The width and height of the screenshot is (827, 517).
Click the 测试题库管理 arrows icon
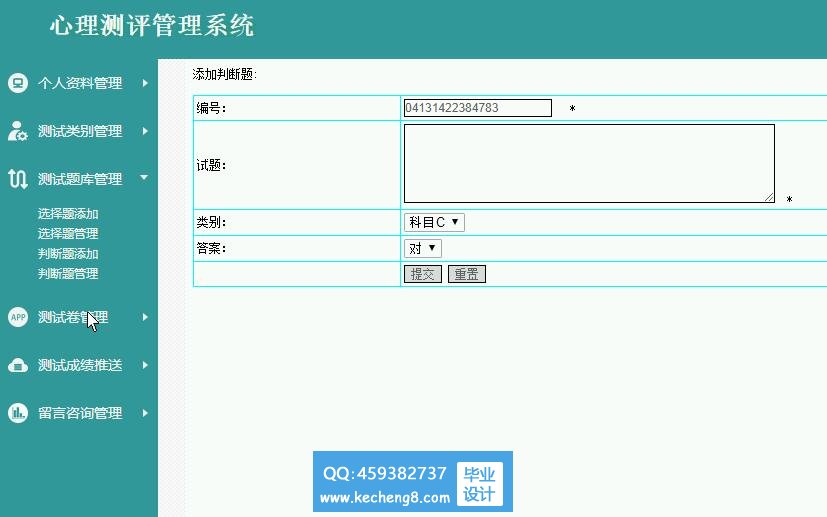click(17, 179)
